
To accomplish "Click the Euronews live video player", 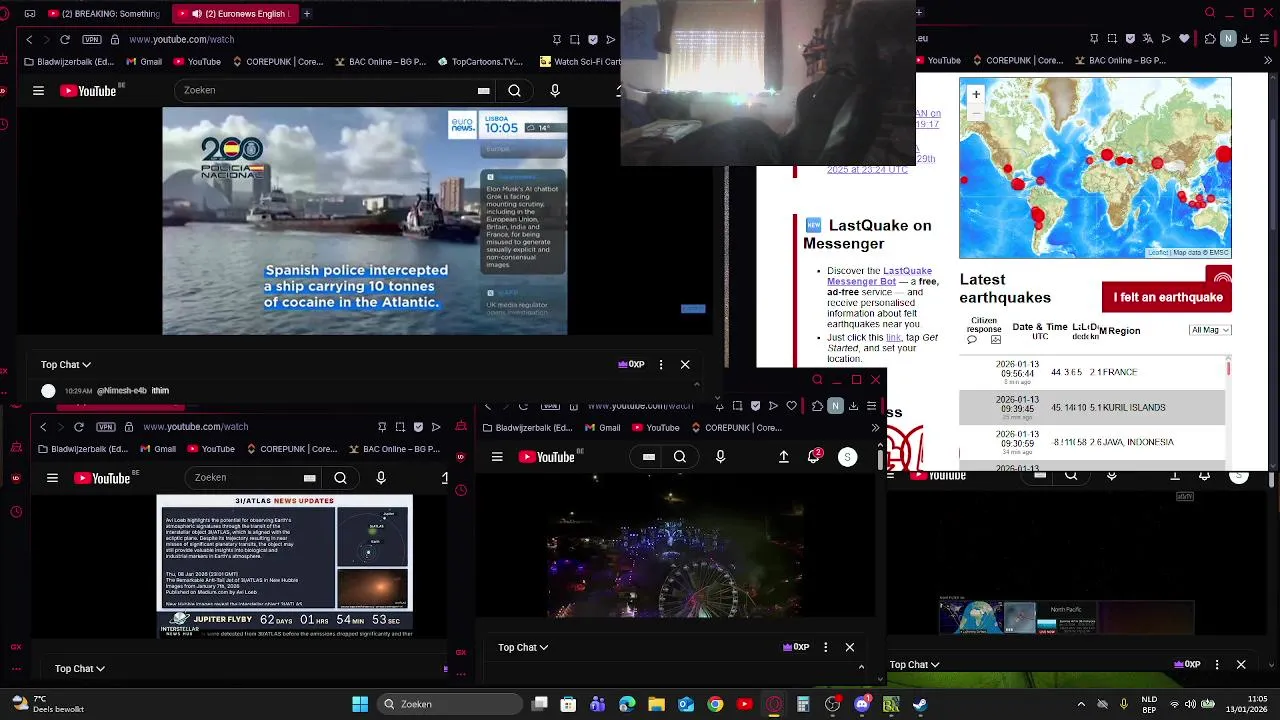I will click(365, 221).
